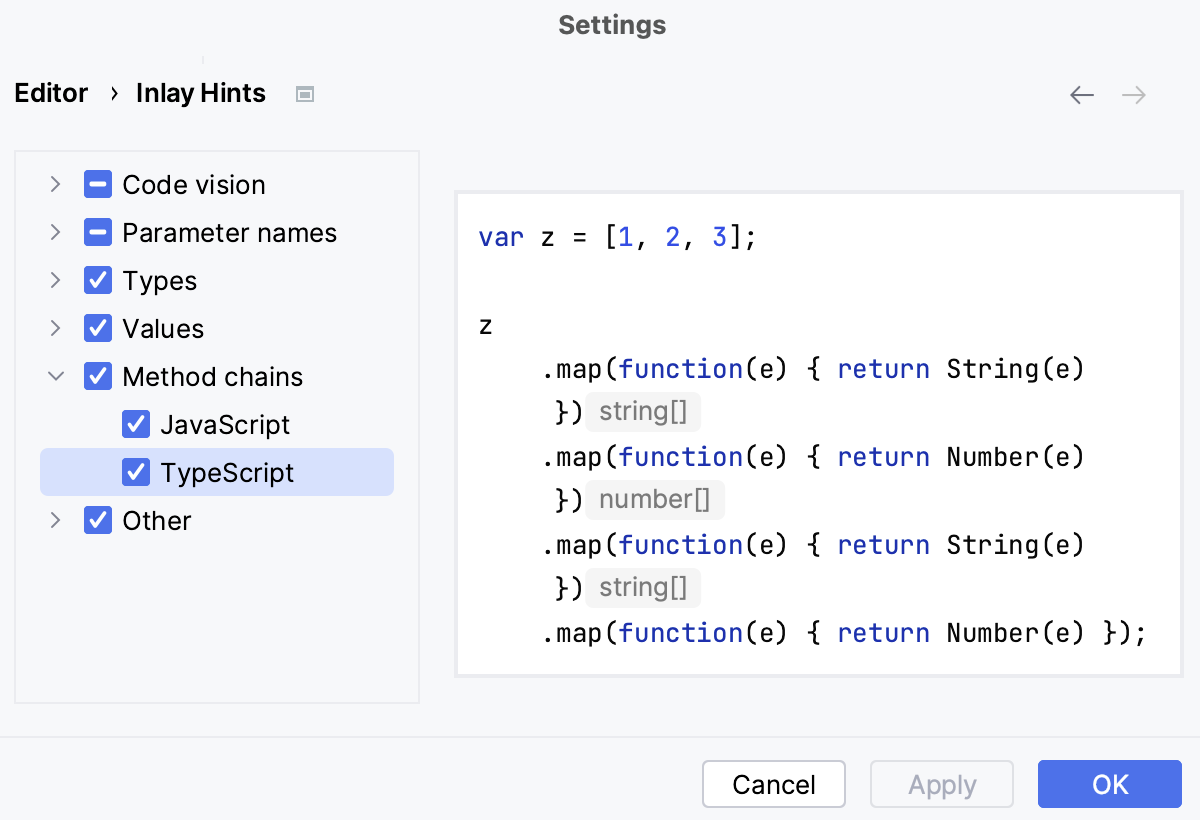Enable the Code vision checkbox fully

click(x=97, y=184)
